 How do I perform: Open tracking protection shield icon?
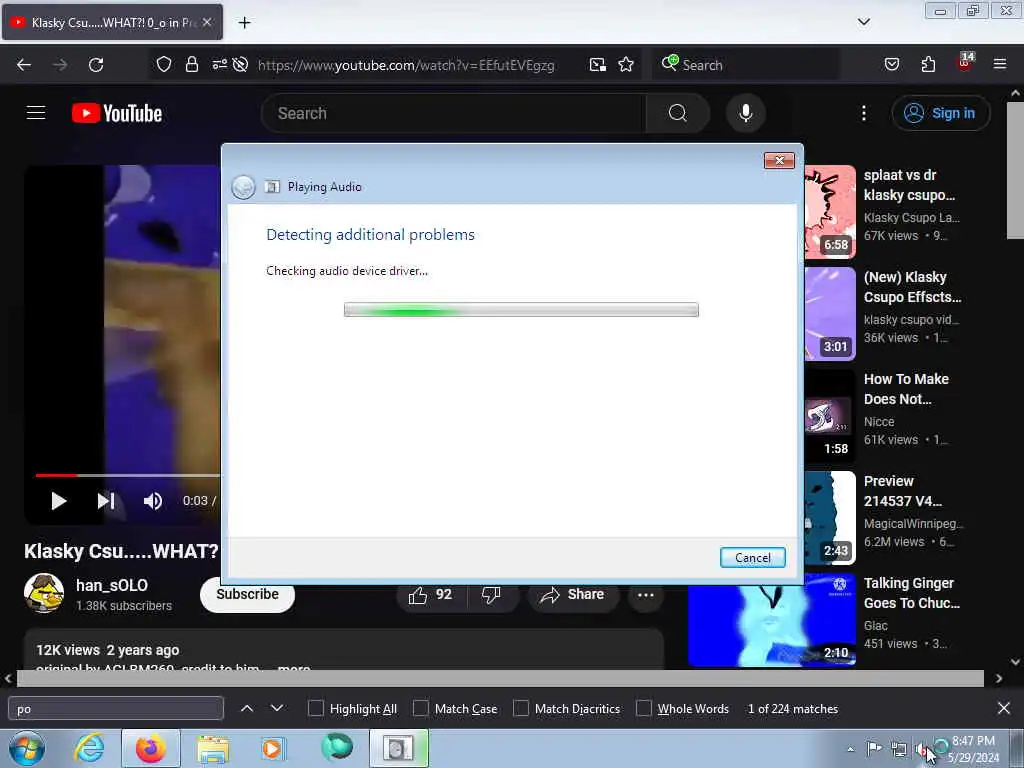click(x=164, y=65)
